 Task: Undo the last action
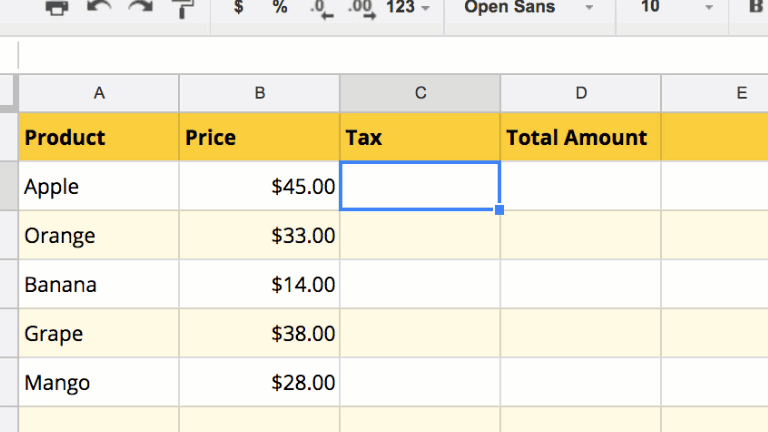pos(99,8)
